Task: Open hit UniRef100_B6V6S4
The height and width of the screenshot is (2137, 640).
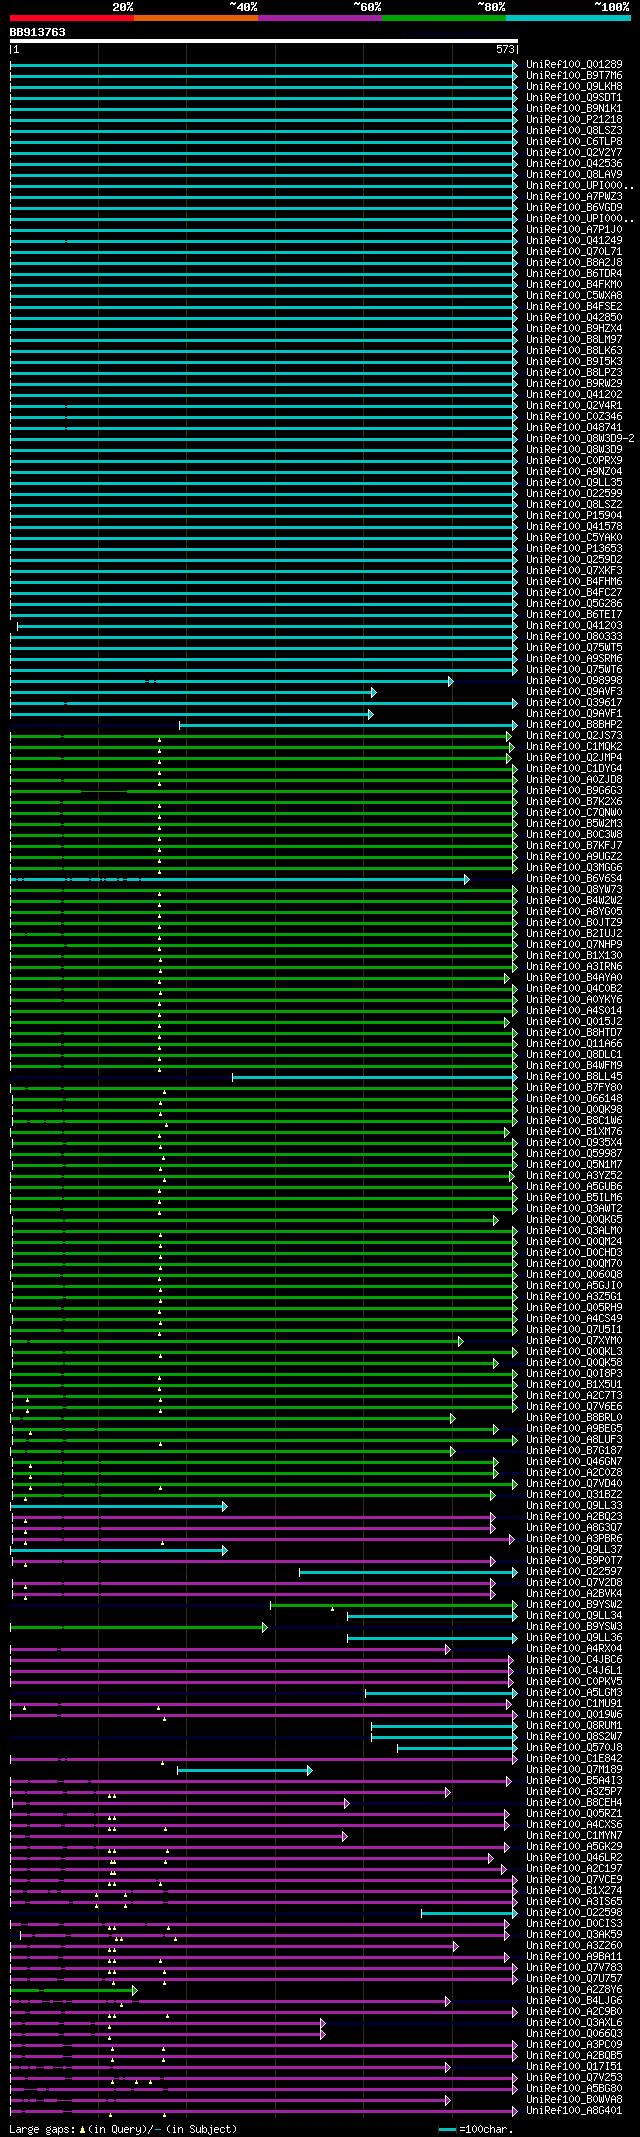Action: click(574, 878)
